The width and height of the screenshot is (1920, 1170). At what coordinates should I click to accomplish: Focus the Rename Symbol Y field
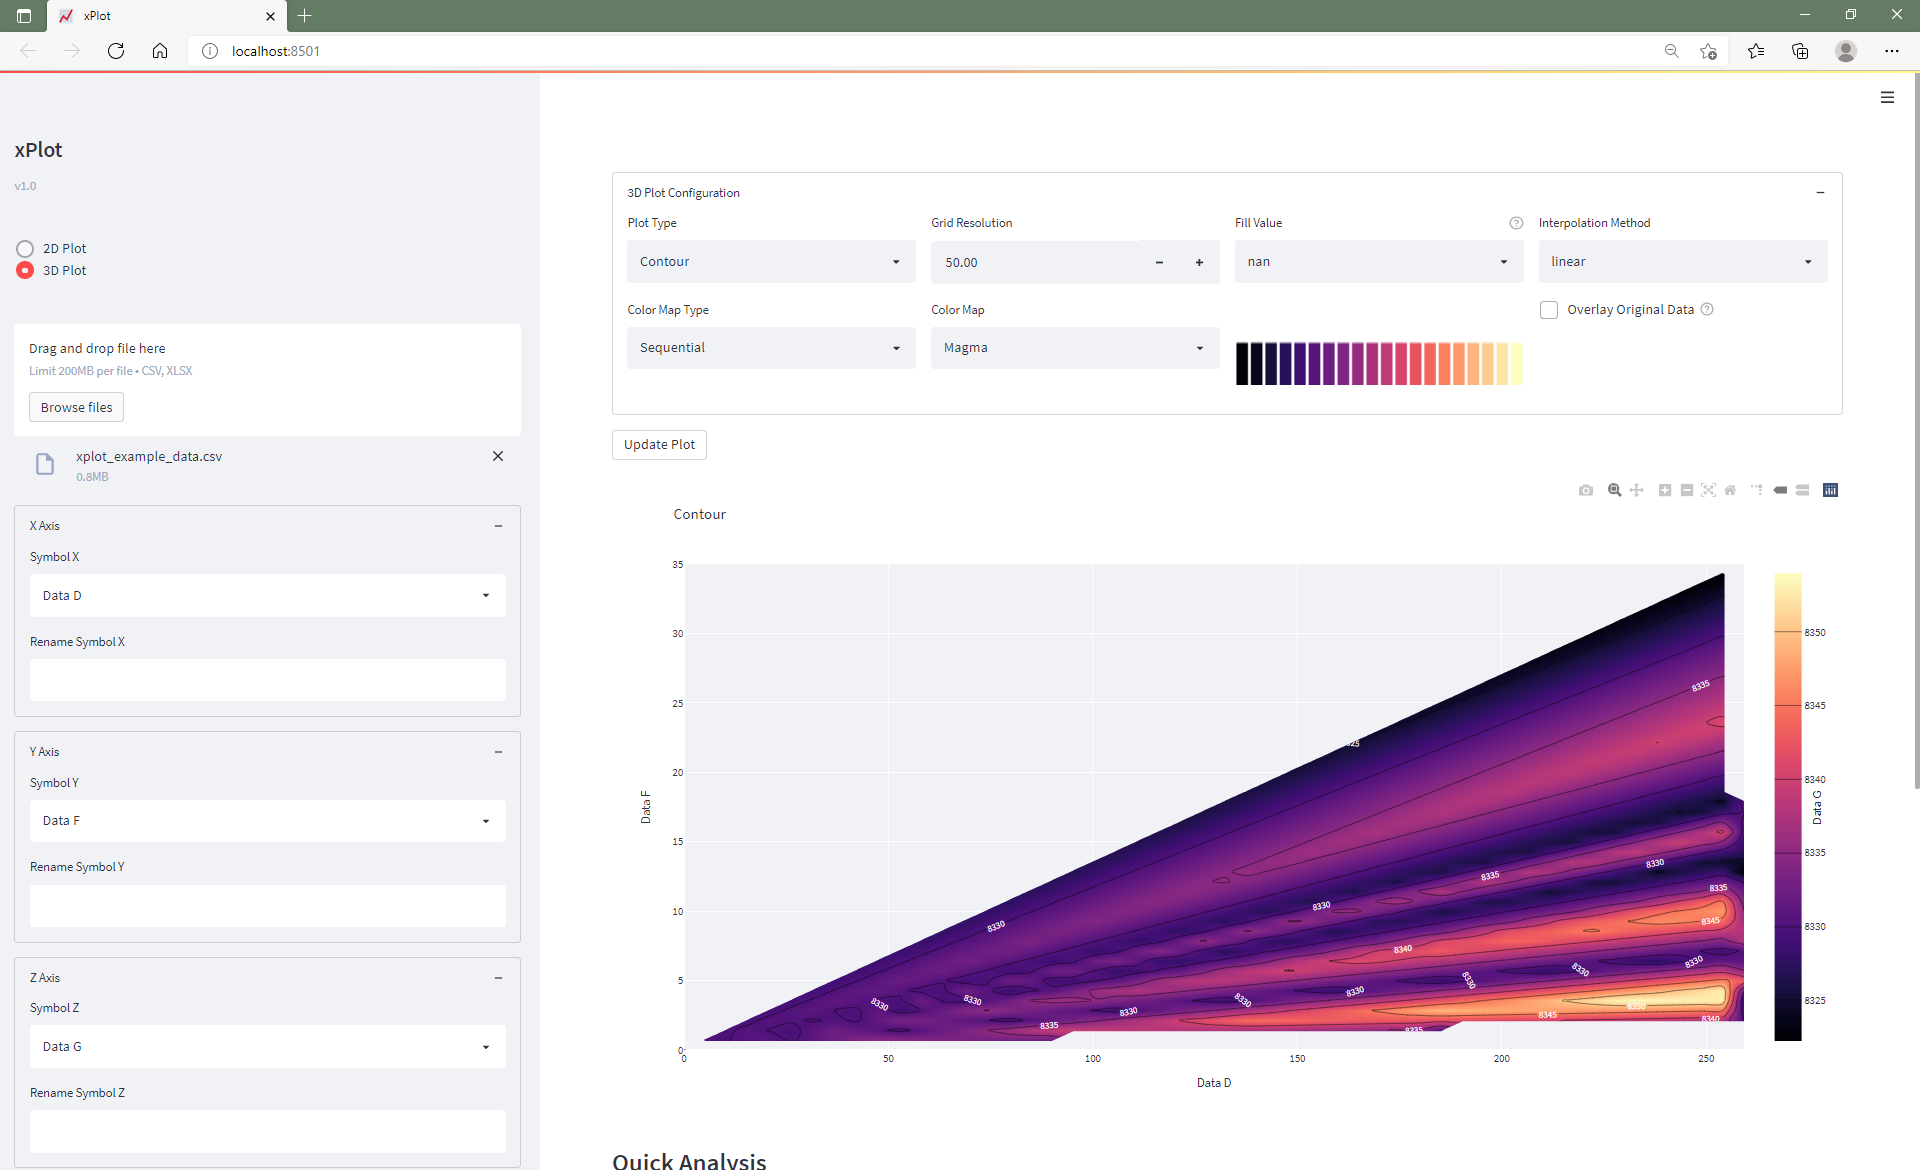pyautogui.click(x=268, y=905)
